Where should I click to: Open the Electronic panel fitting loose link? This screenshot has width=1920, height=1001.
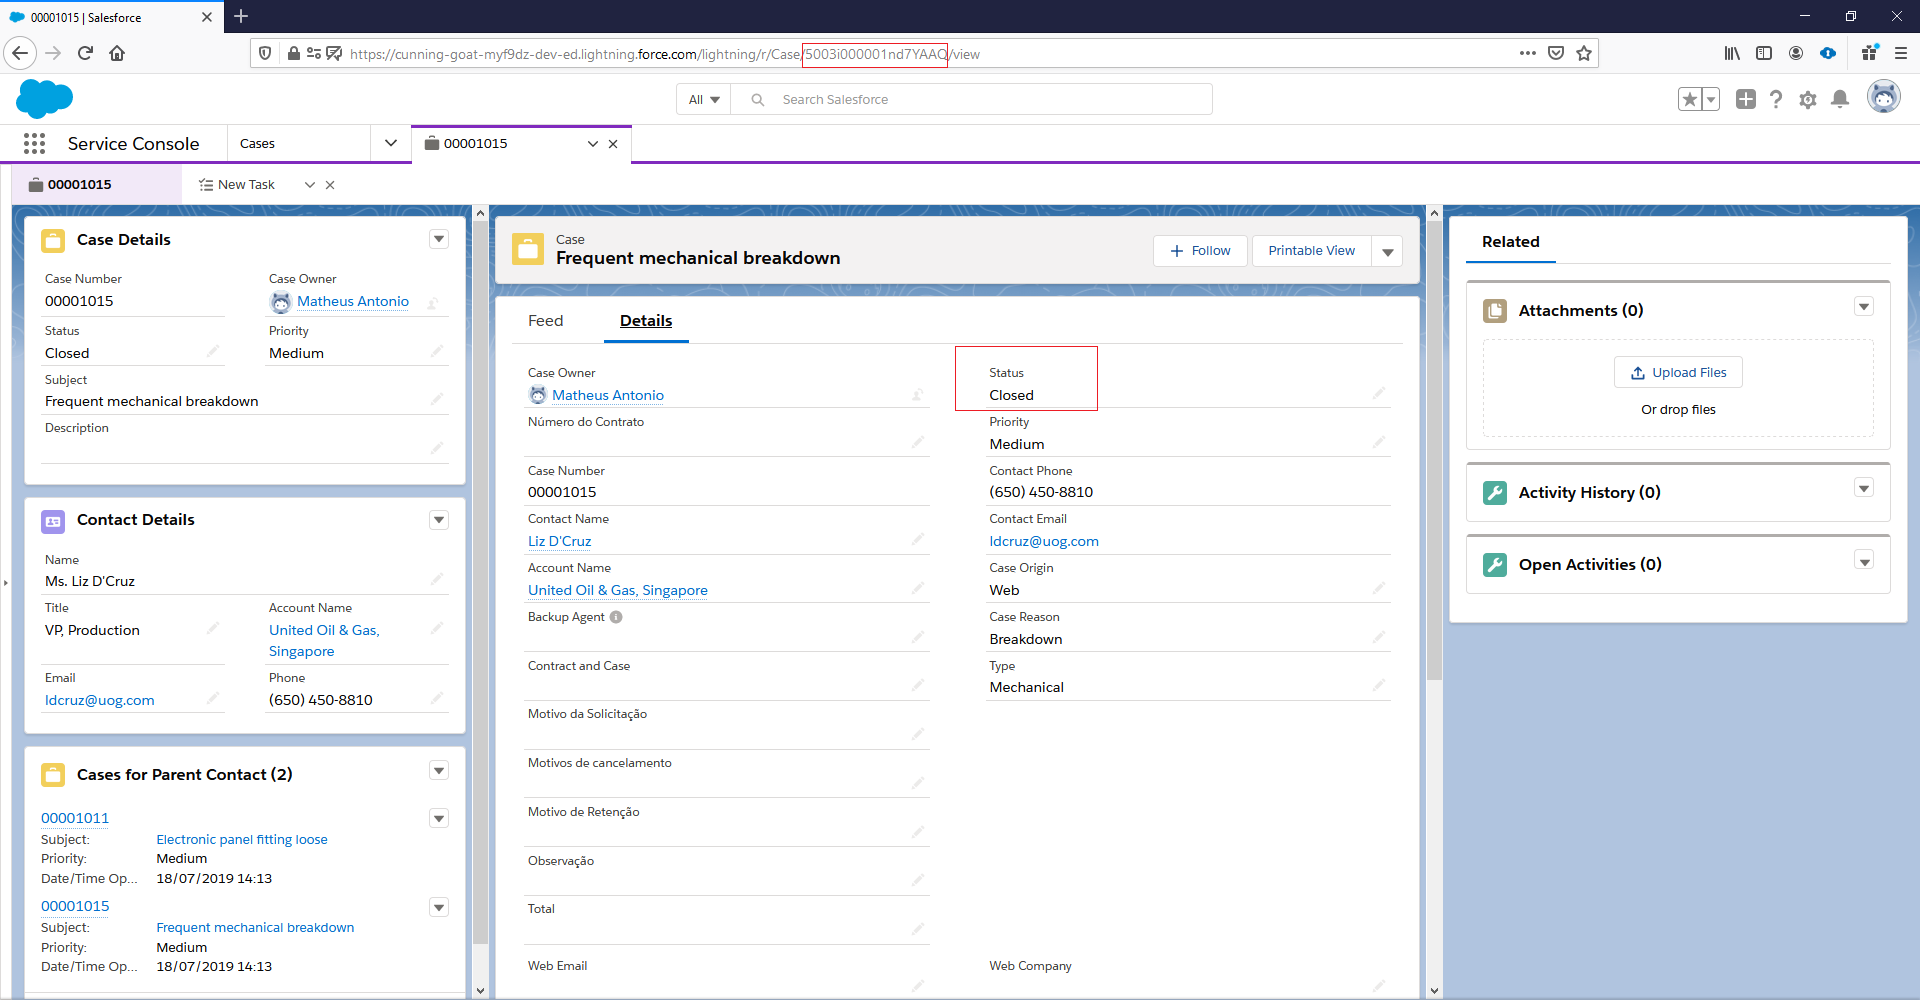[x=242, y=840]
